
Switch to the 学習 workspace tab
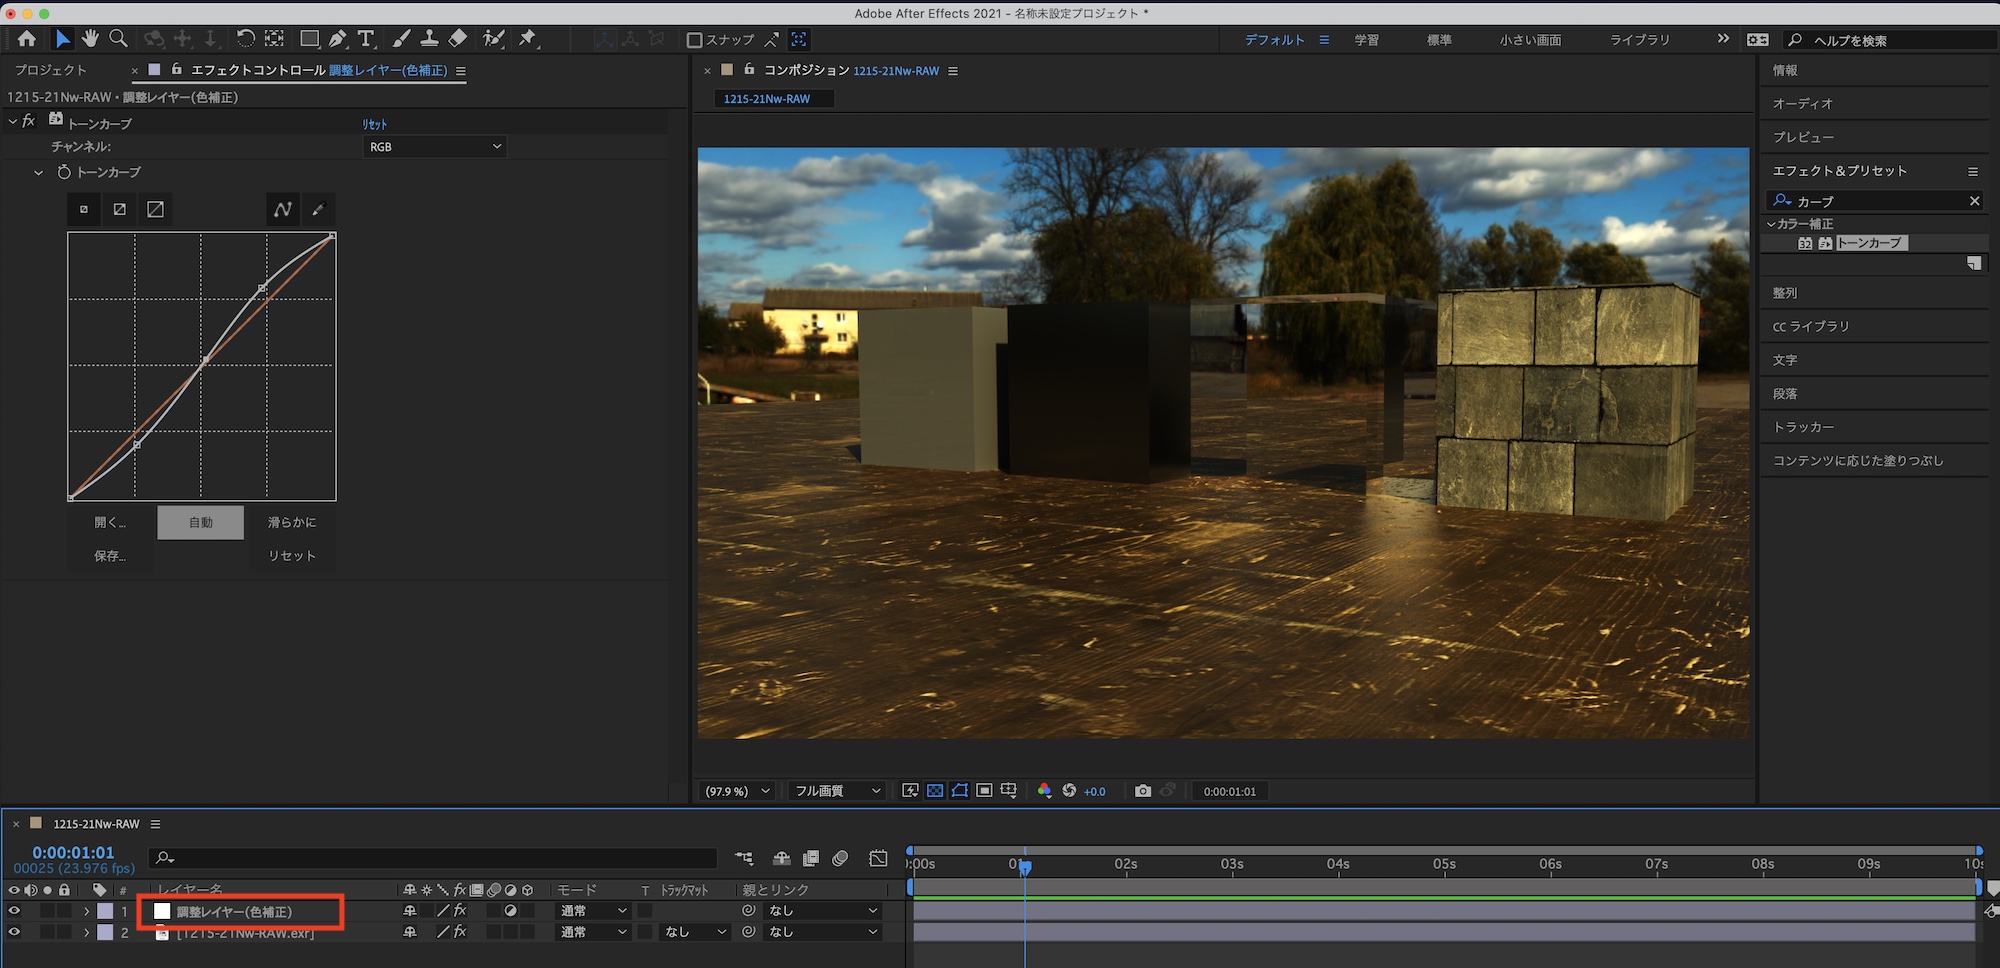click(1366, 40)
